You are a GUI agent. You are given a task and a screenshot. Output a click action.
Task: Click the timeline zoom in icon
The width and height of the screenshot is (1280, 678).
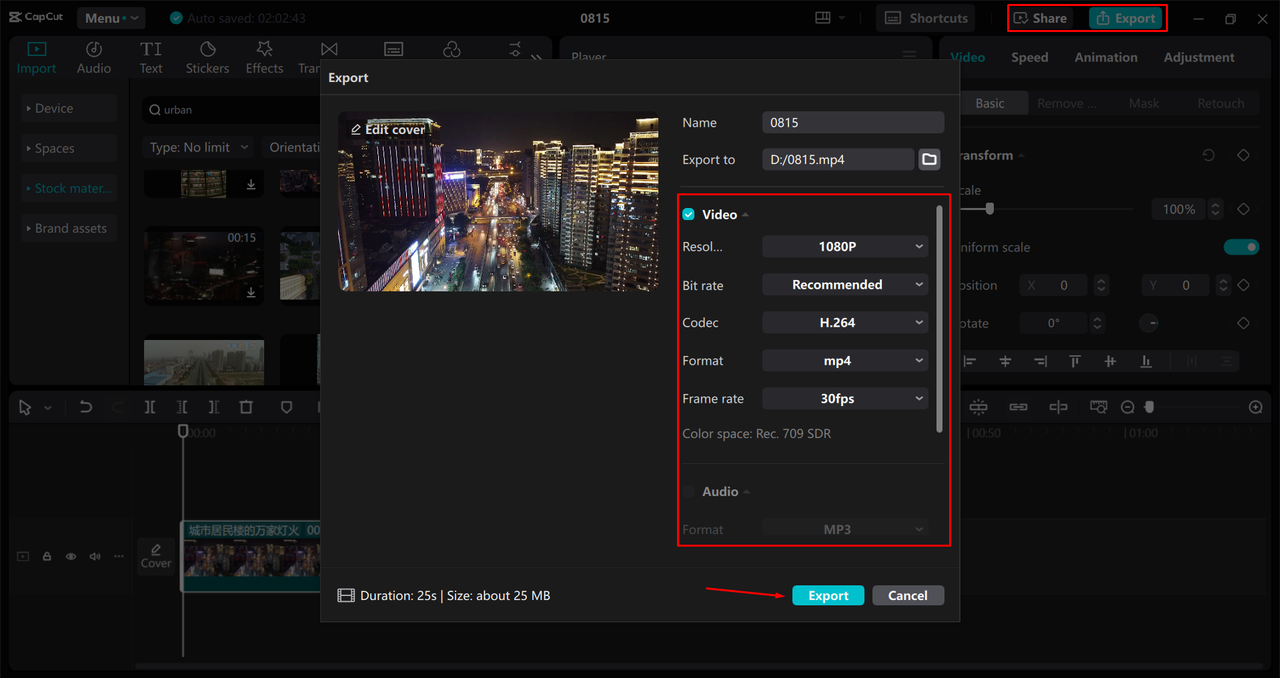click(1256, 407)
